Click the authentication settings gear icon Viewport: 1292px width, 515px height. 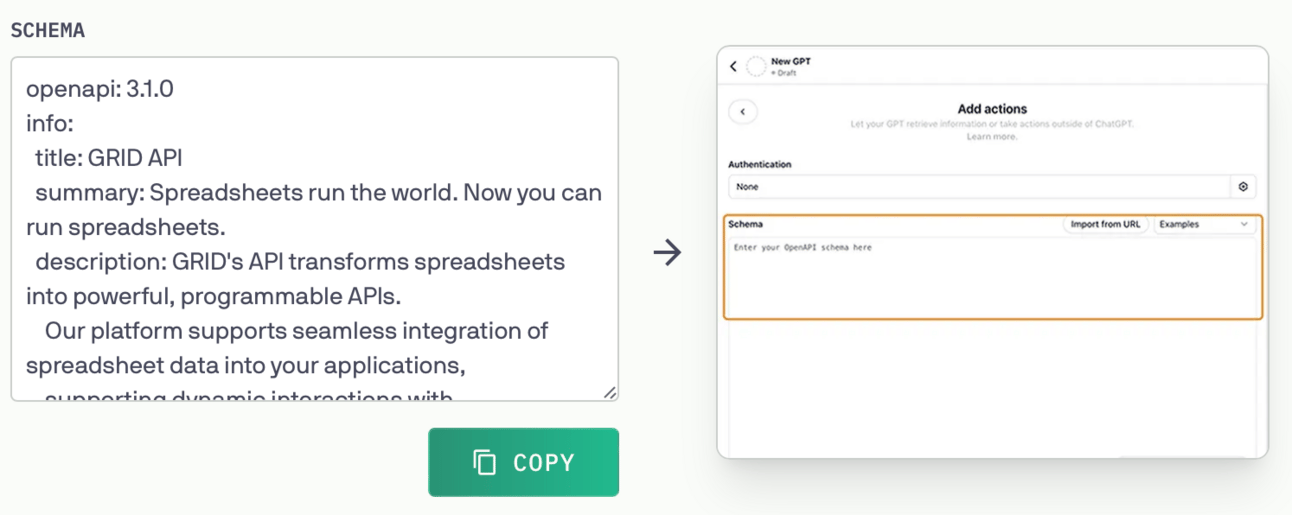[1243, 186]
